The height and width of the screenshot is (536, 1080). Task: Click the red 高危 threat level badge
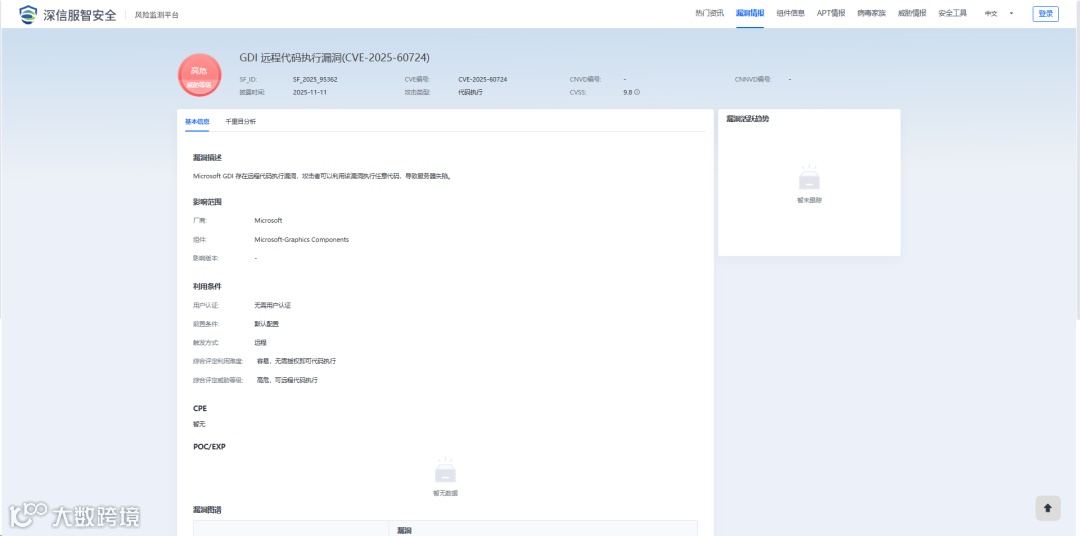click(x=199, y=74)
